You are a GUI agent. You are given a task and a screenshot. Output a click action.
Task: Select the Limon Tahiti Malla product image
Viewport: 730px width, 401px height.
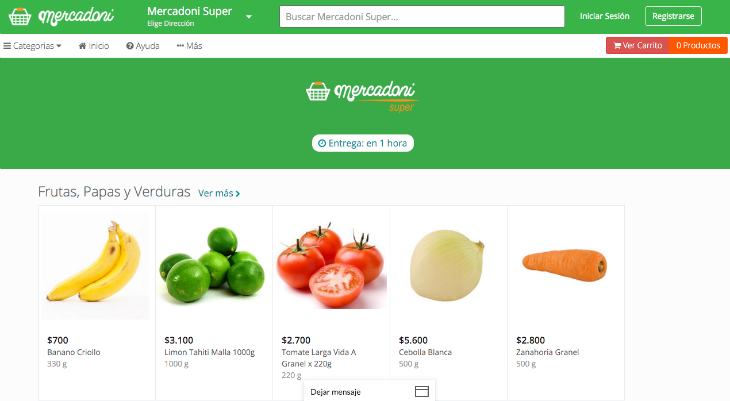pos(212,265)
